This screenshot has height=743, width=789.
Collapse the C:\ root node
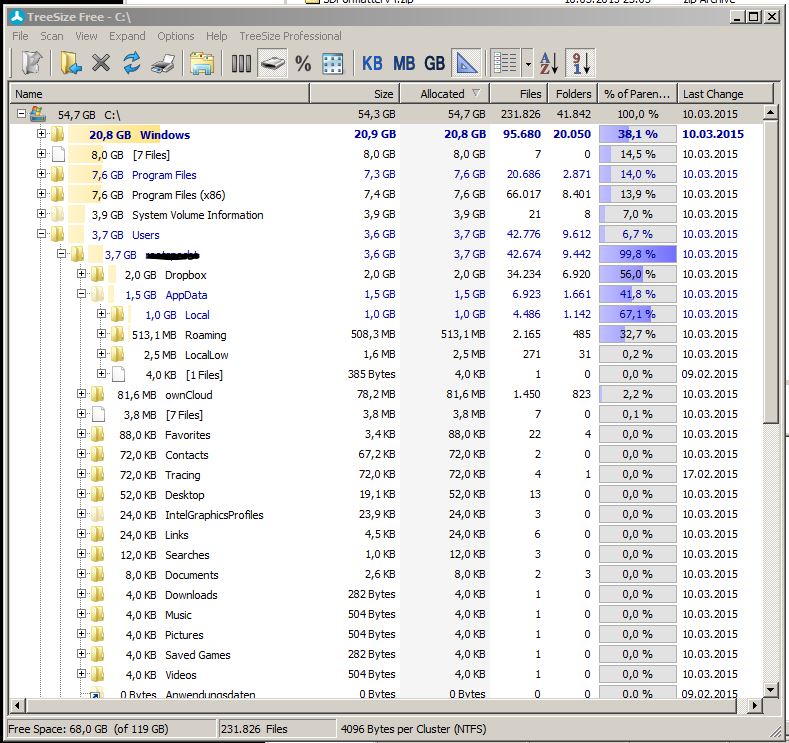tap(21, 114)
